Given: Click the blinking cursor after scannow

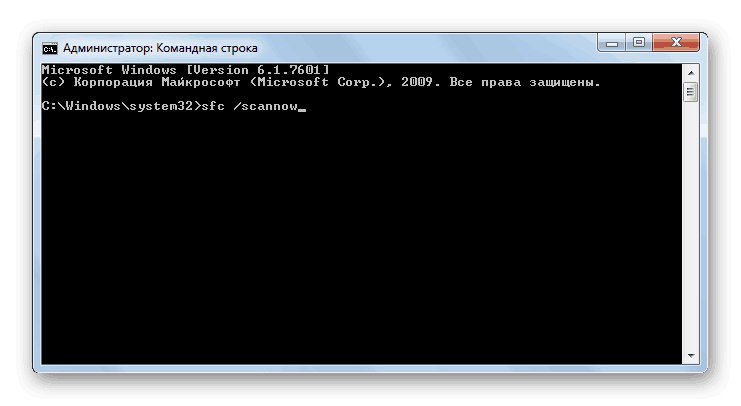Looking at the screenshot, I should [302, 110].
